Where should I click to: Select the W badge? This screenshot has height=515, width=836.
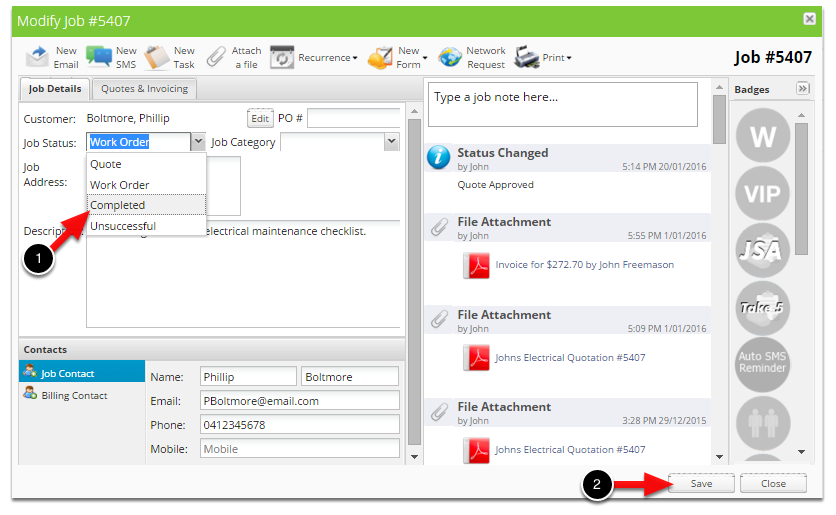pyautogui.click(x=762, y=135)
